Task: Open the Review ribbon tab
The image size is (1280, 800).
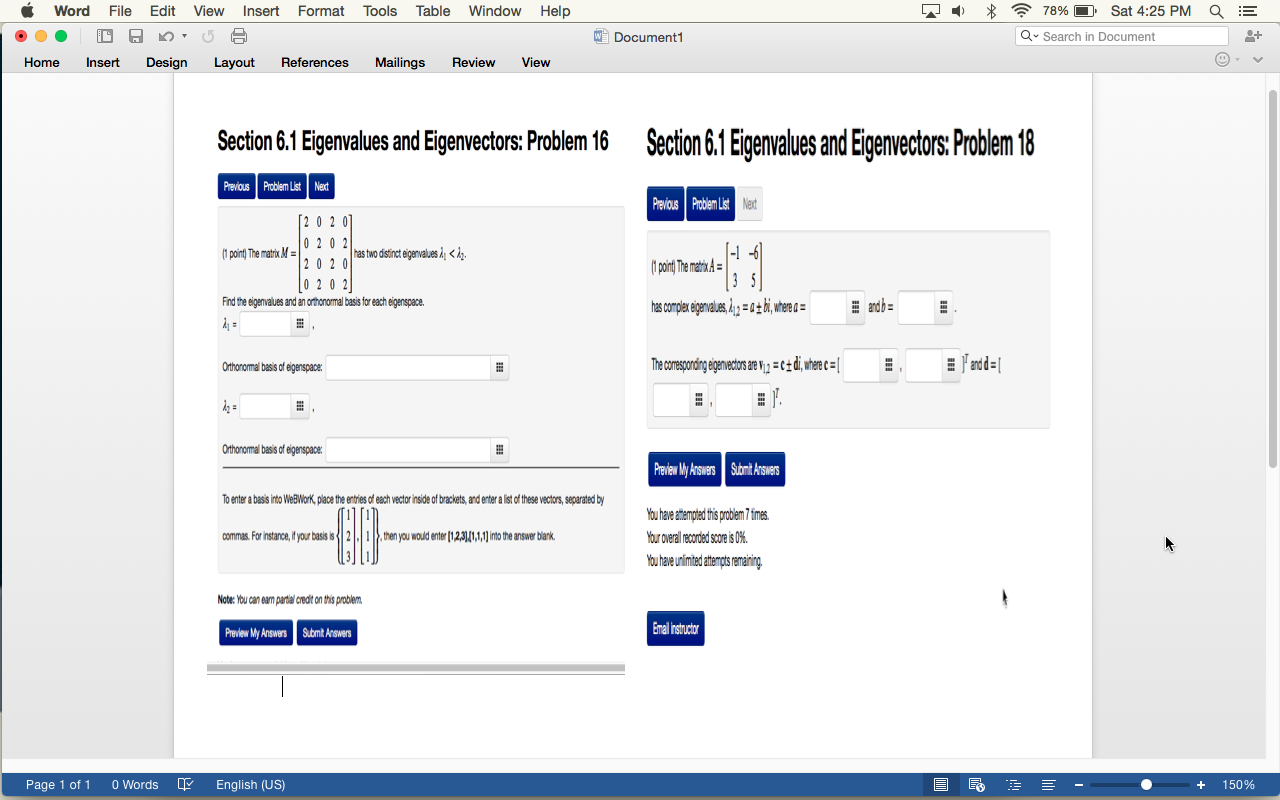Action: [474, 62]
